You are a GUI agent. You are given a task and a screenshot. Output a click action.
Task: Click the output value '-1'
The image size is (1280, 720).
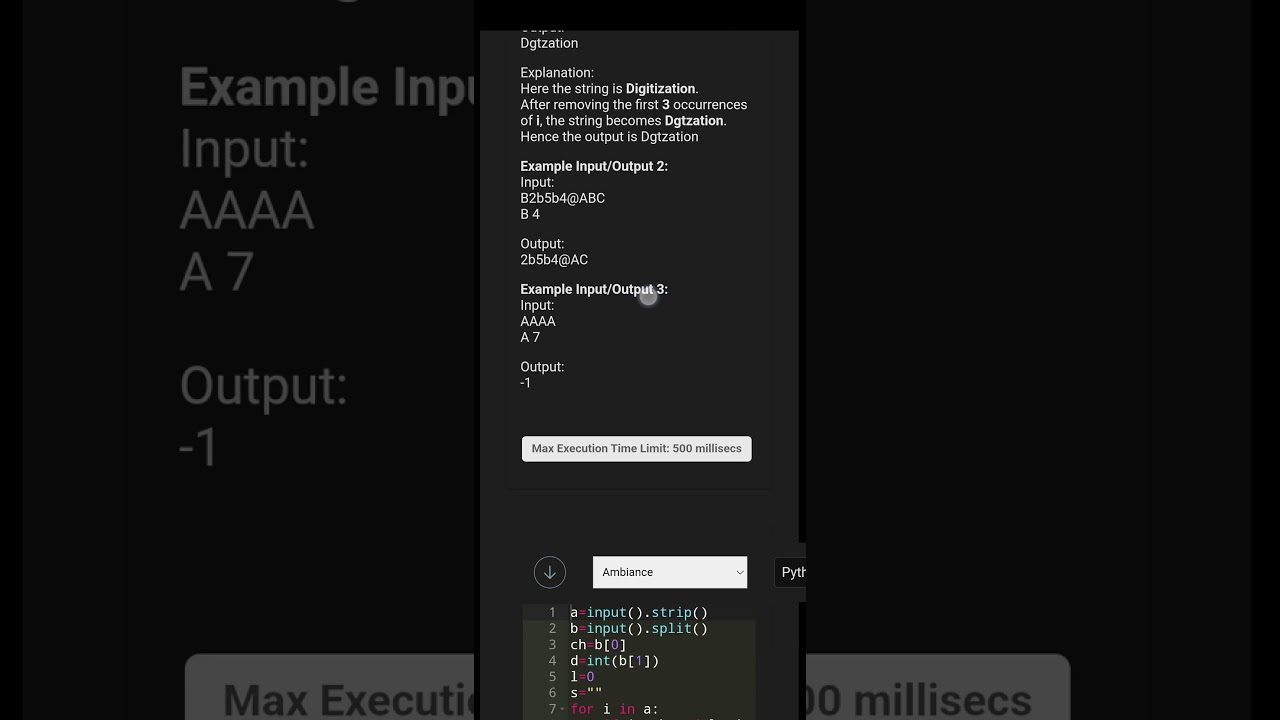coord(526,383)
